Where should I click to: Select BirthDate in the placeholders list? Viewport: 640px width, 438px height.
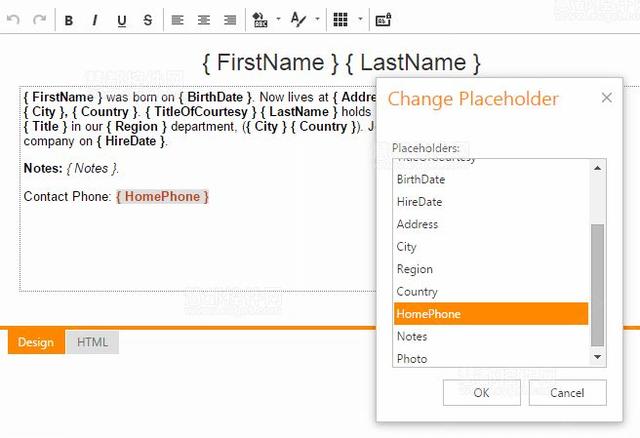tap(491, 179)
